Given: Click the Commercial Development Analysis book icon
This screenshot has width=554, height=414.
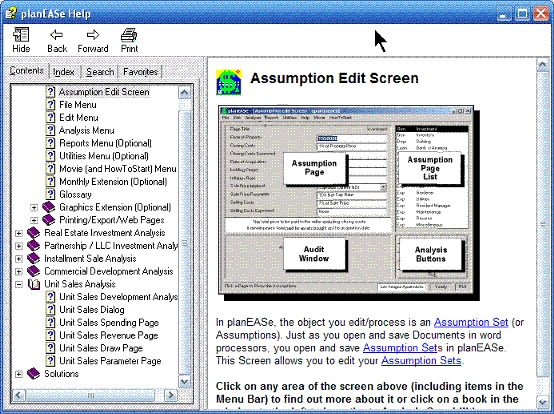Looking at the screenshot, I should [x=34, y=271].
